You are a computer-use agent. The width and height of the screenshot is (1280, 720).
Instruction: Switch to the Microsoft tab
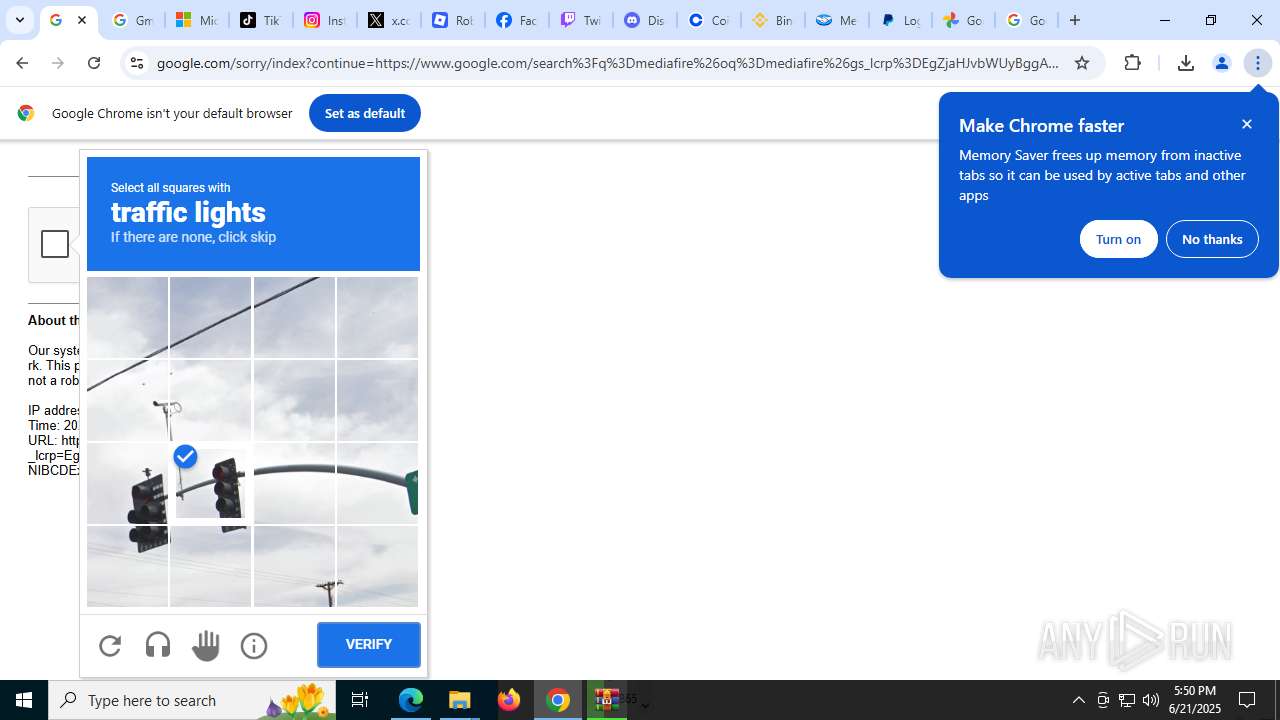[196, 20]
